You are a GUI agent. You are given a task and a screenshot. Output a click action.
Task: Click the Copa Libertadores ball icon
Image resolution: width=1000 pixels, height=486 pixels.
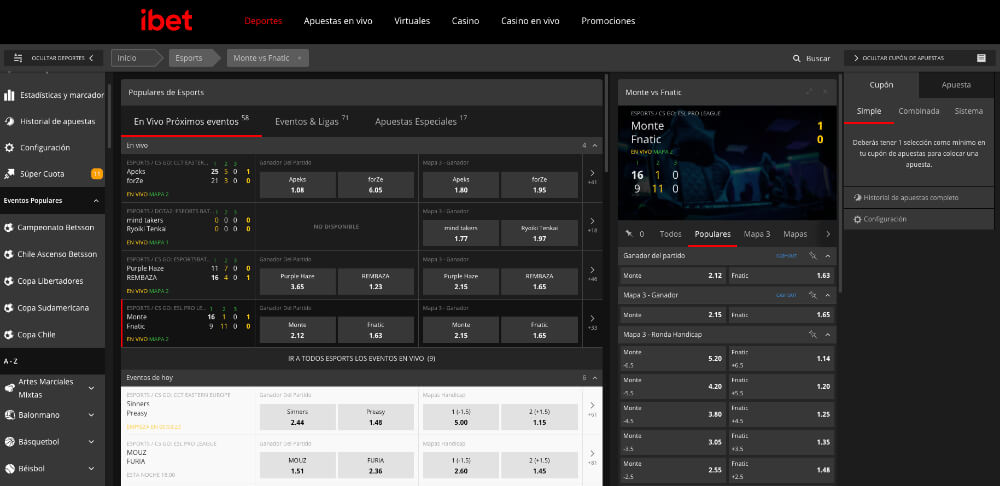[x=9, y=281]
